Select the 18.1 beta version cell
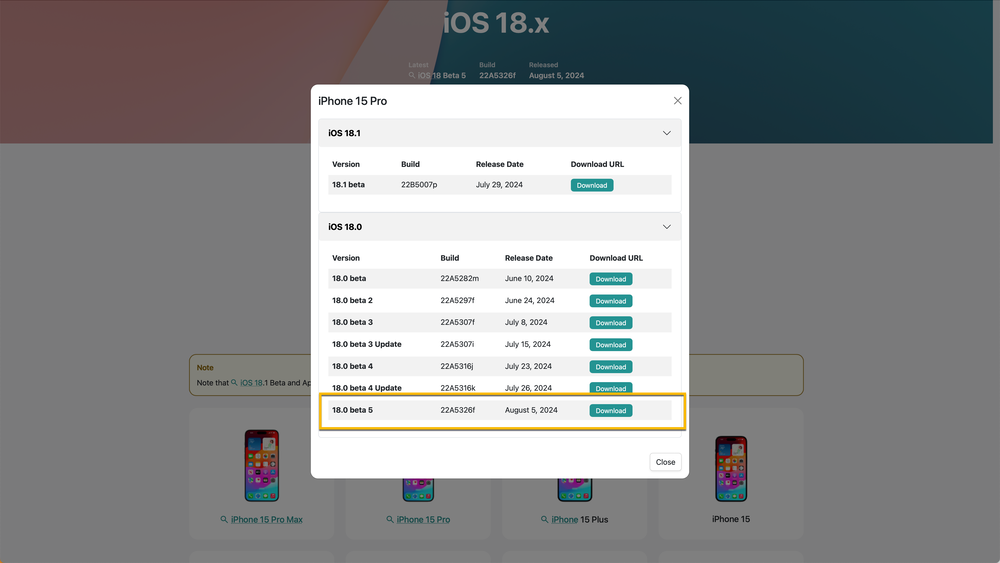Screen dimensions: 1000x563 [348, 185]
